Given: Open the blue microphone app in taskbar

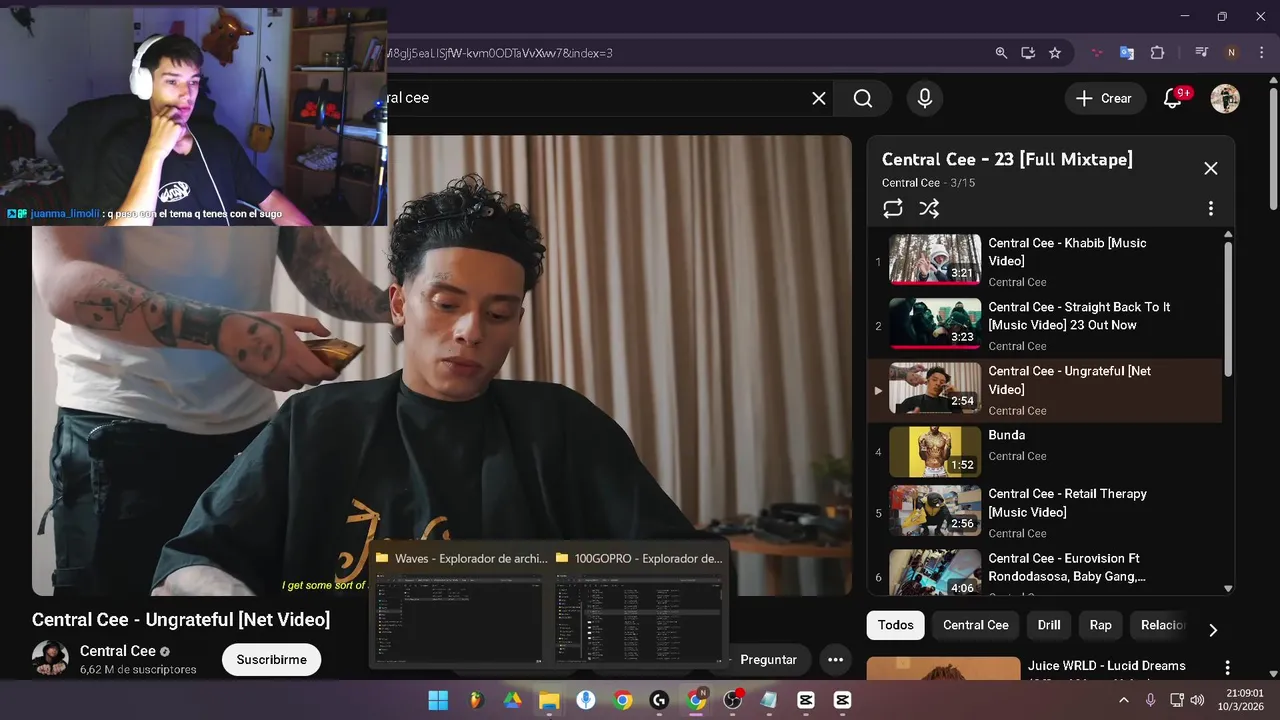Looking at the screenshot, I should click(586, 700).
